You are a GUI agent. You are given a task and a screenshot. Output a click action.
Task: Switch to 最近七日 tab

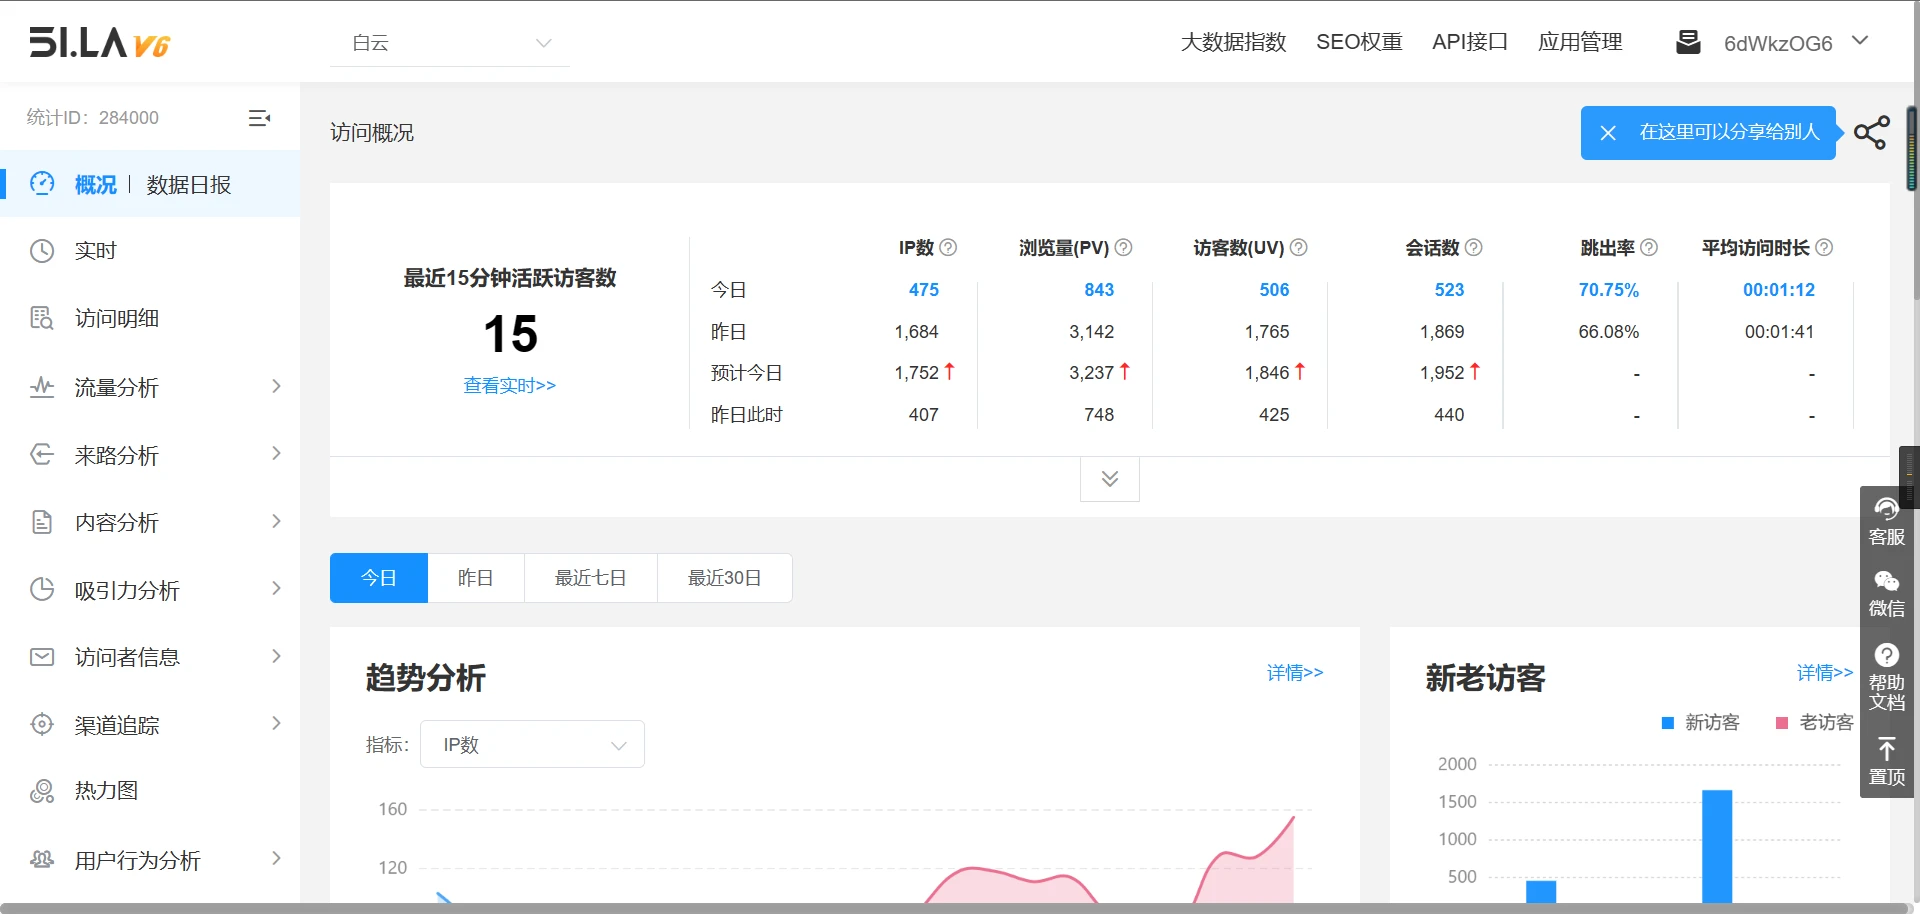[x=590, y=578]
